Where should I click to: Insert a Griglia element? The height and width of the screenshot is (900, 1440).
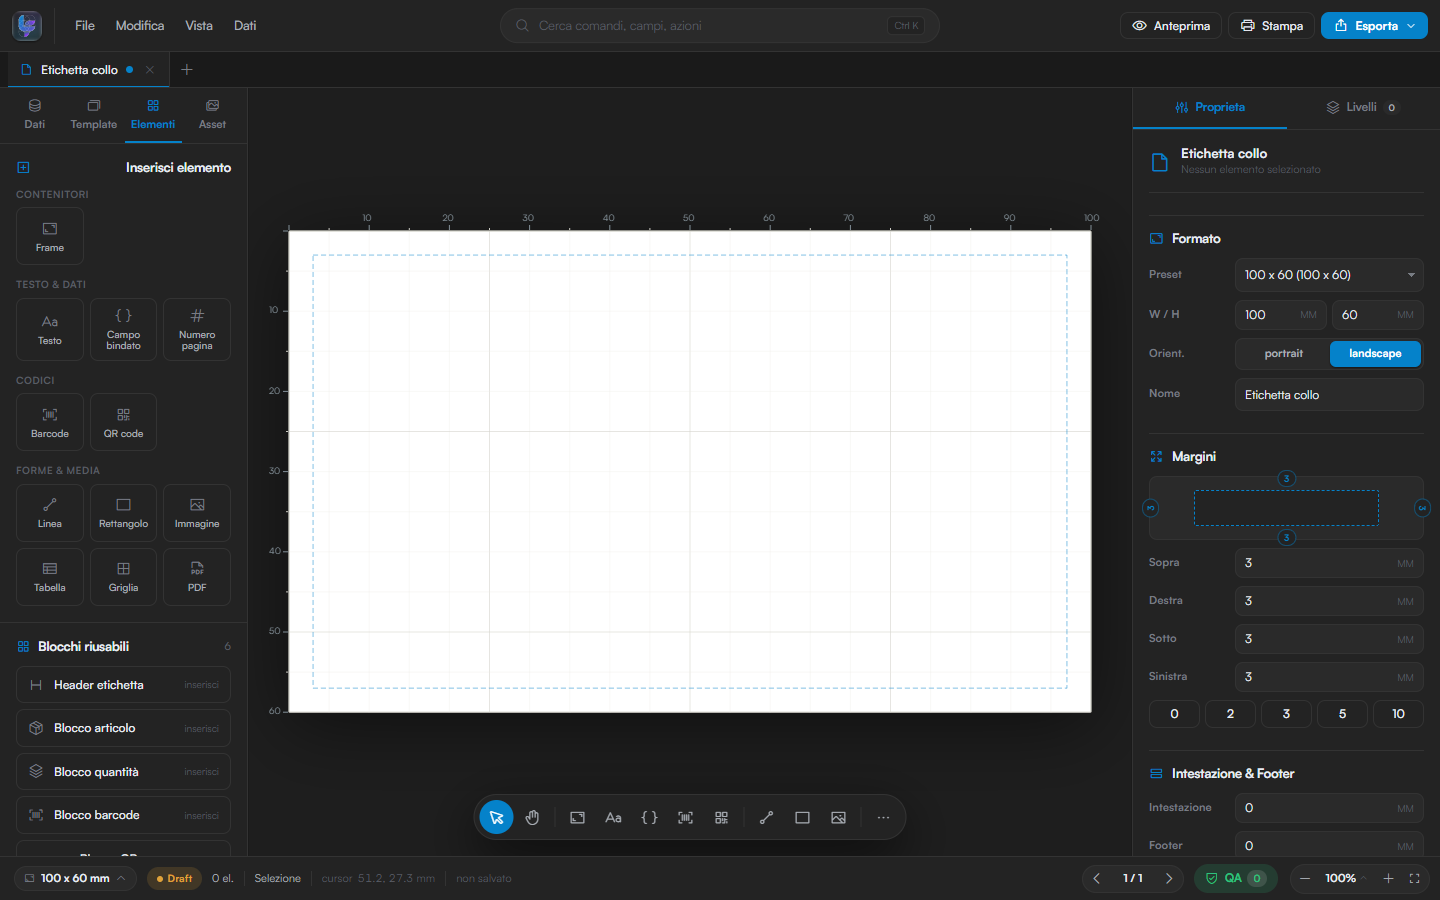tap(123, 577)
